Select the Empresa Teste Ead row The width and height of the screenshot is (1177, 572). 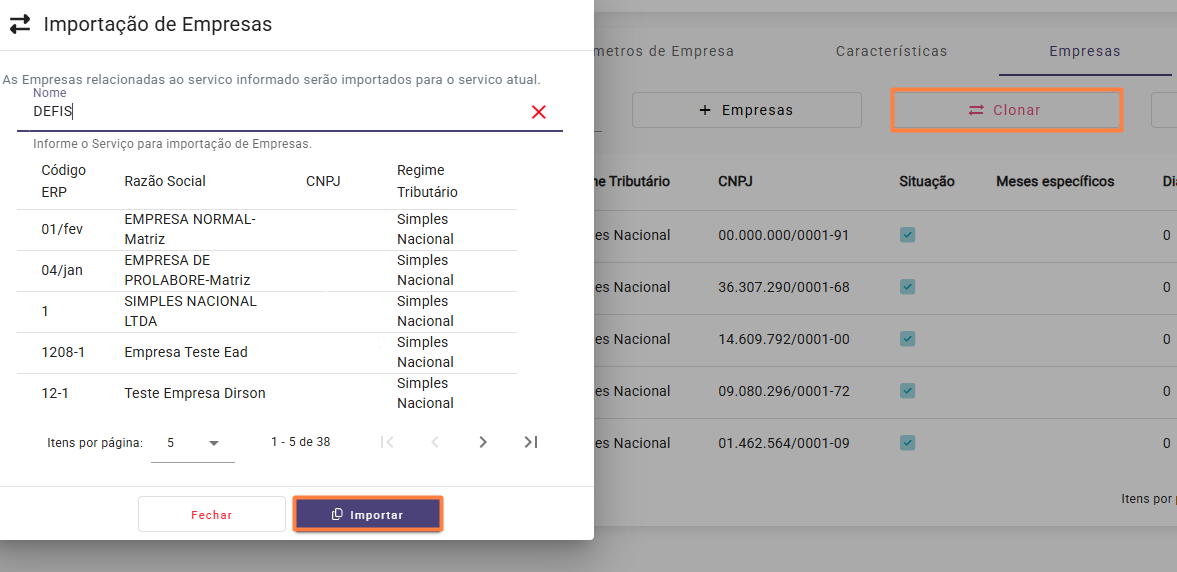(x=186, y=352)
